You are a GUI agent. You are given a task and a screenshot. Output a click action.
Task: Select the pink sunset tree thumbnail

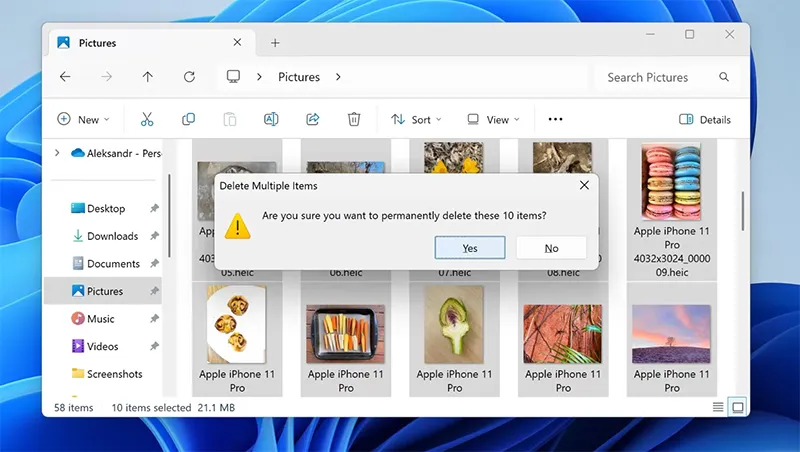[x=671, y=334]
